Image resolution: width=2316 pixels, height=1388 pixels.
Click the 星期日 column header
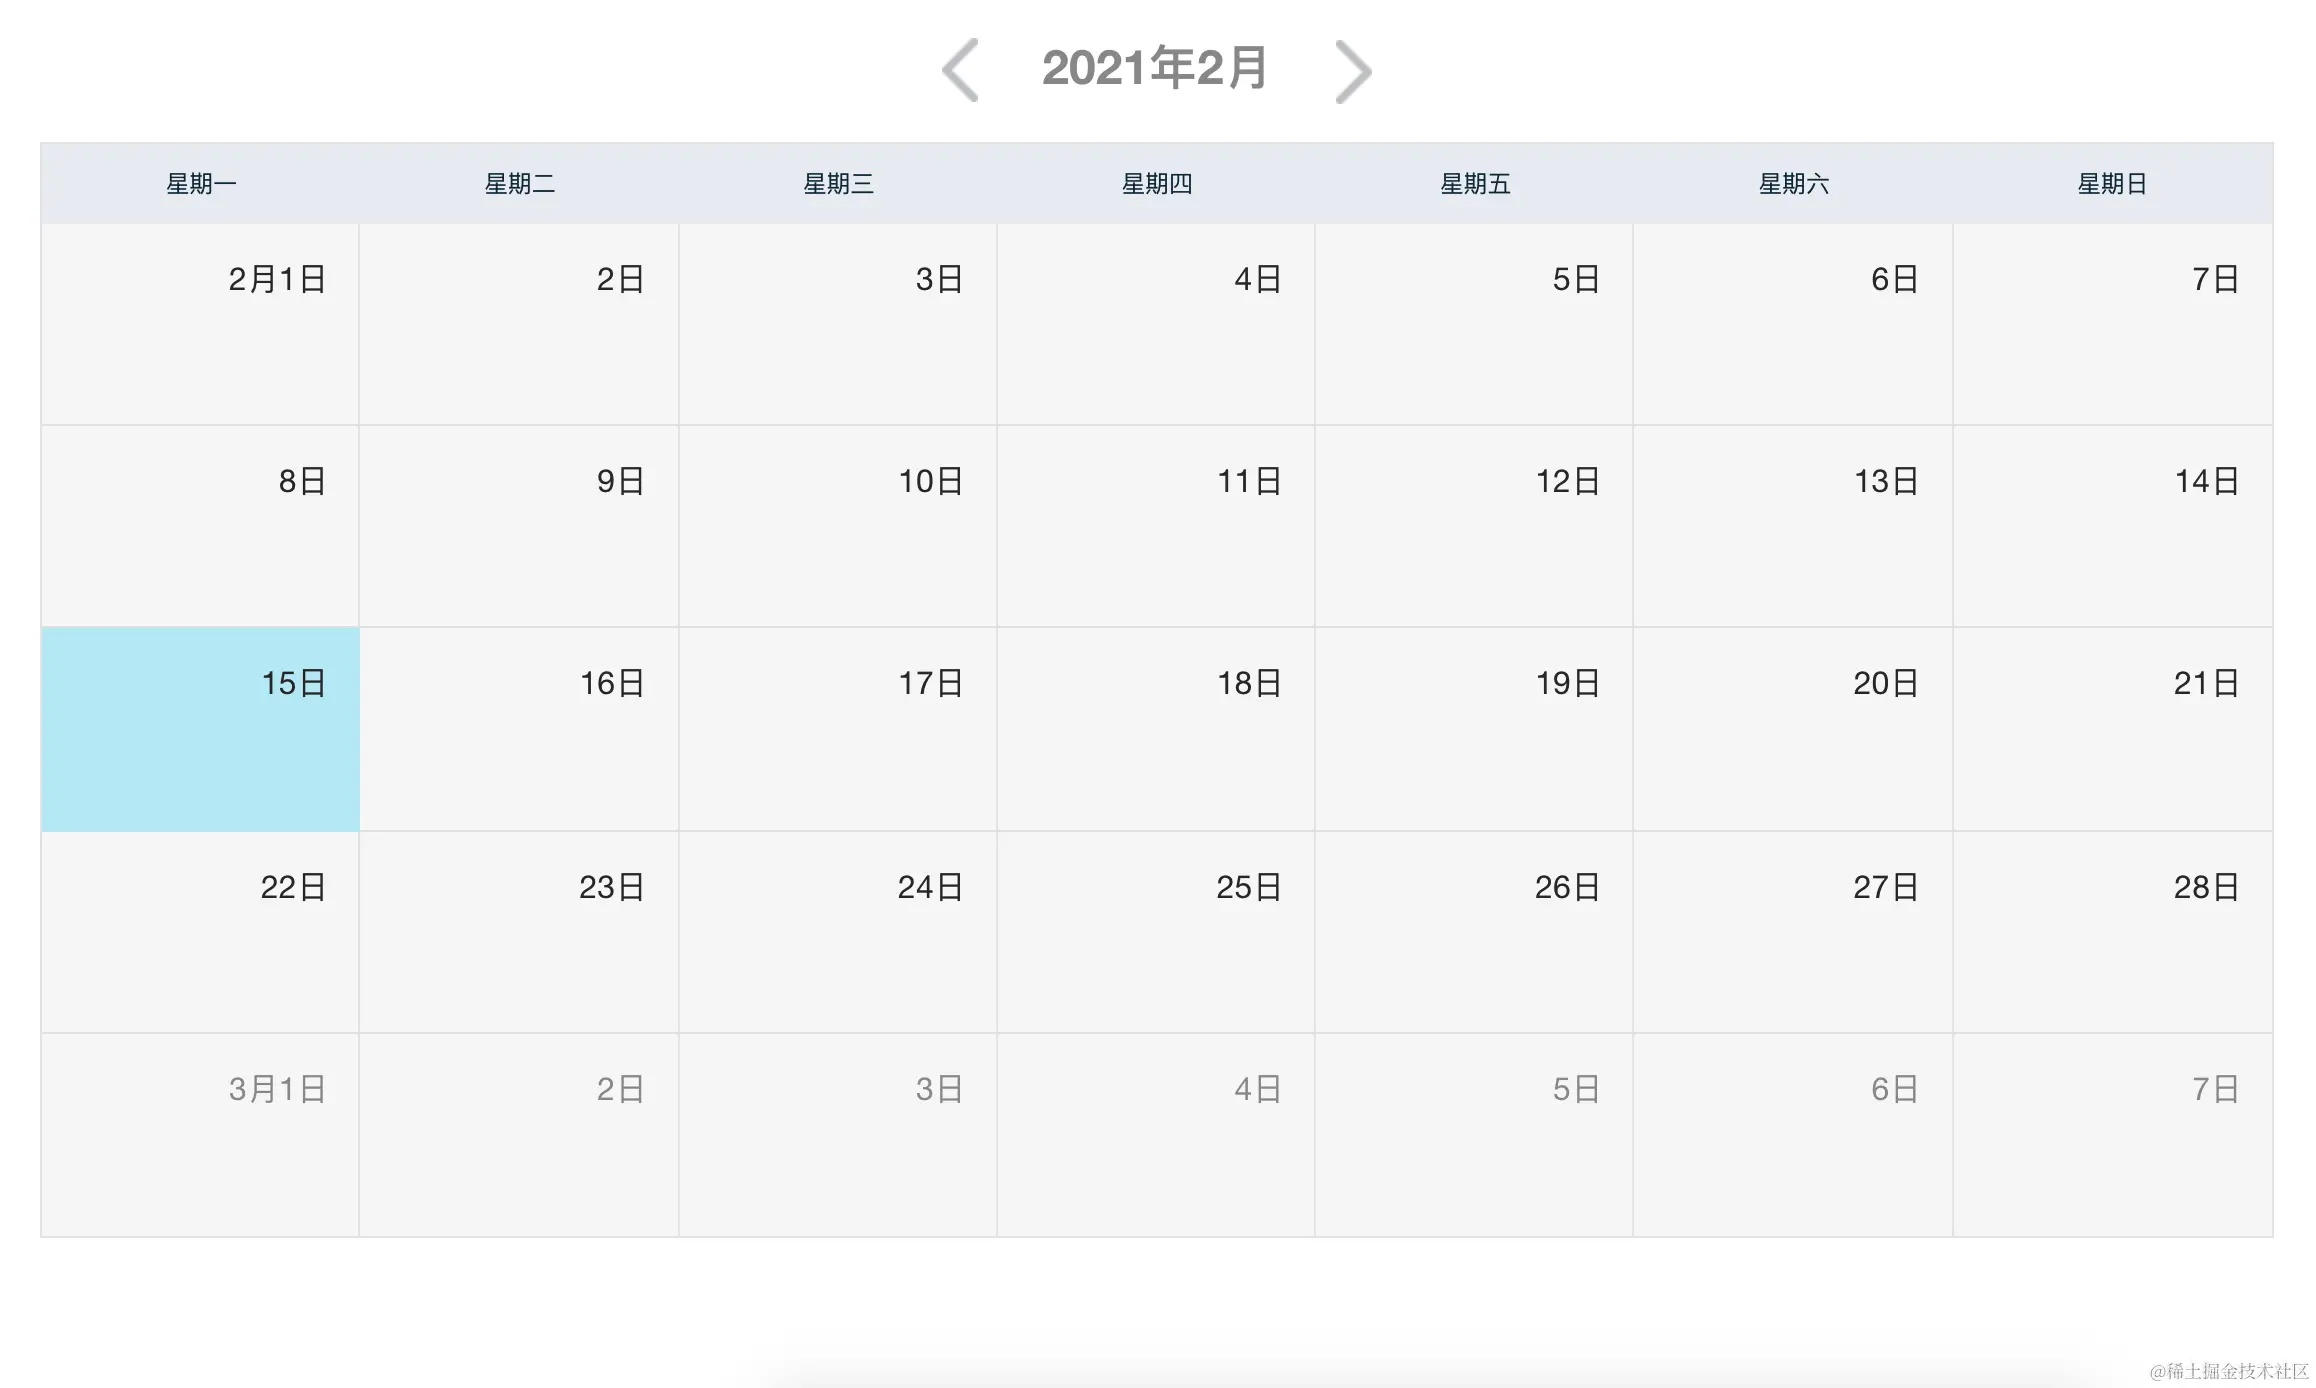click(2112, 184)
